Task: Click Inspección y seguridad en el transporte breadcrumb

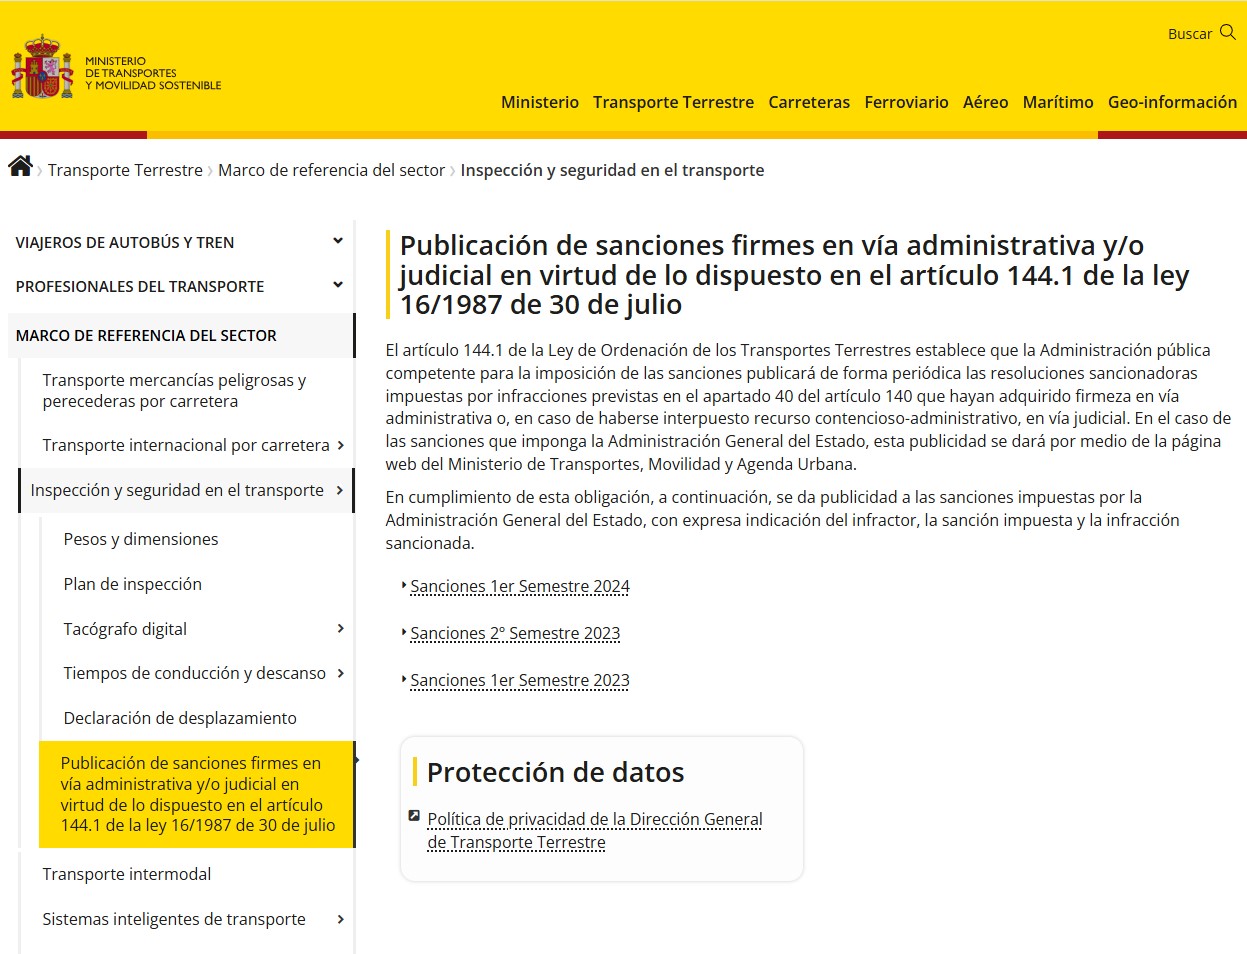Action: (612, 170)
